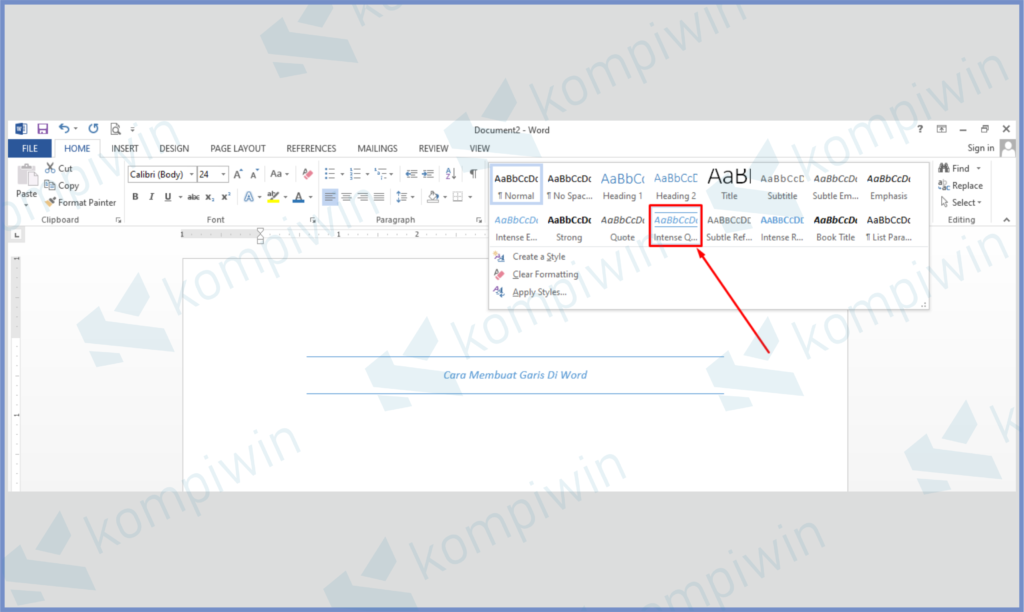Click the Replace button in Editing group
1024x612 pixels.
pos(960,185)
